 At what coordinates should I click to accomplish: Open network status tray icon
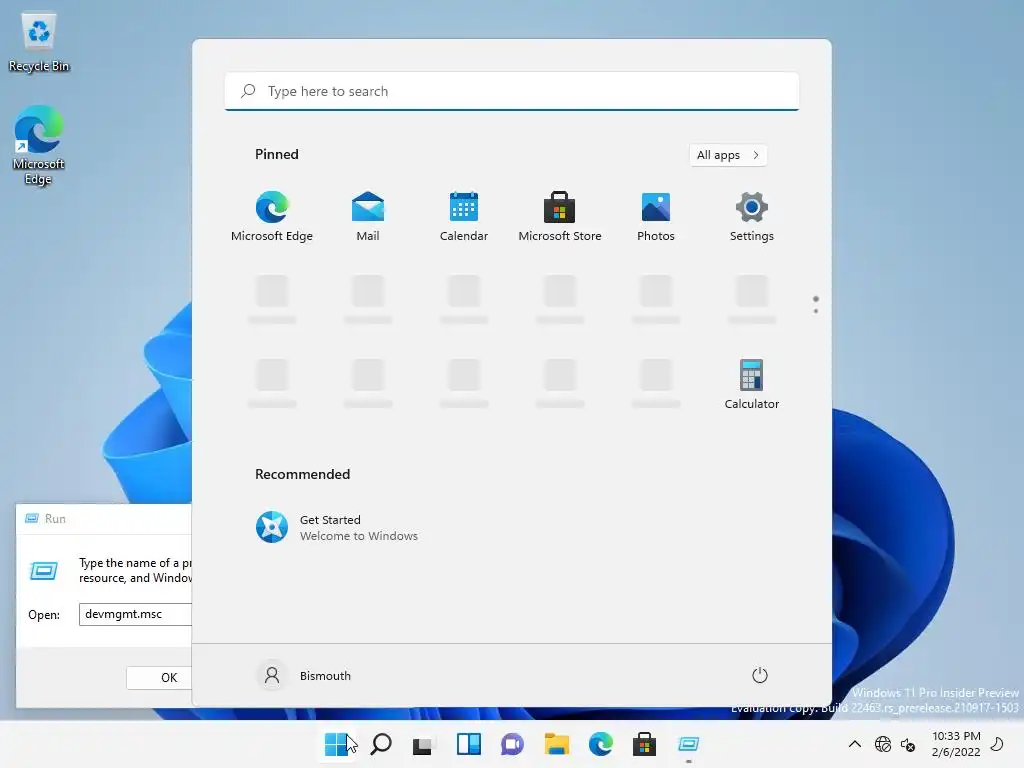click(883, 744)
